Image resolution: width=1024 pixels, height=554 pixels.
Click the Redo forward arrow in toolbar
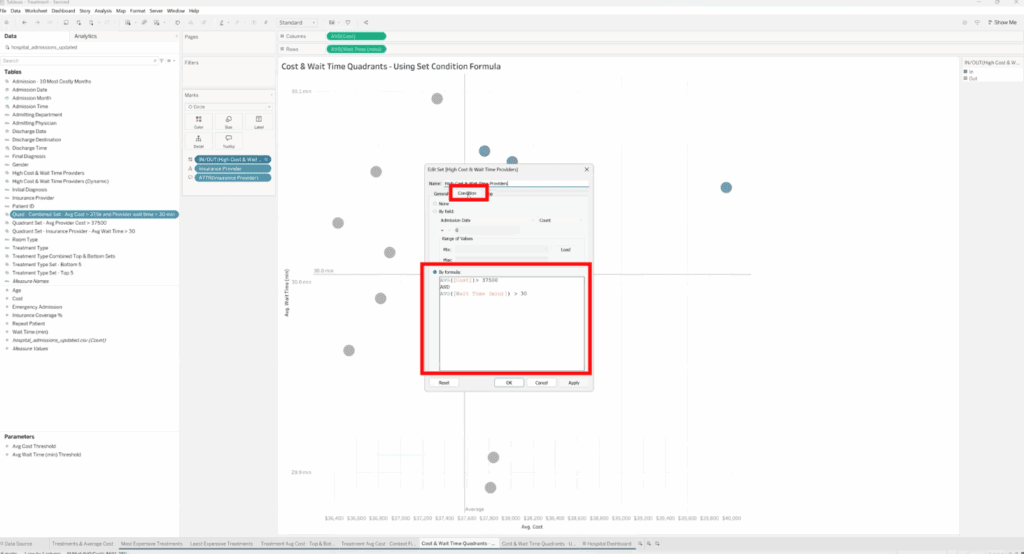point(37,22)
